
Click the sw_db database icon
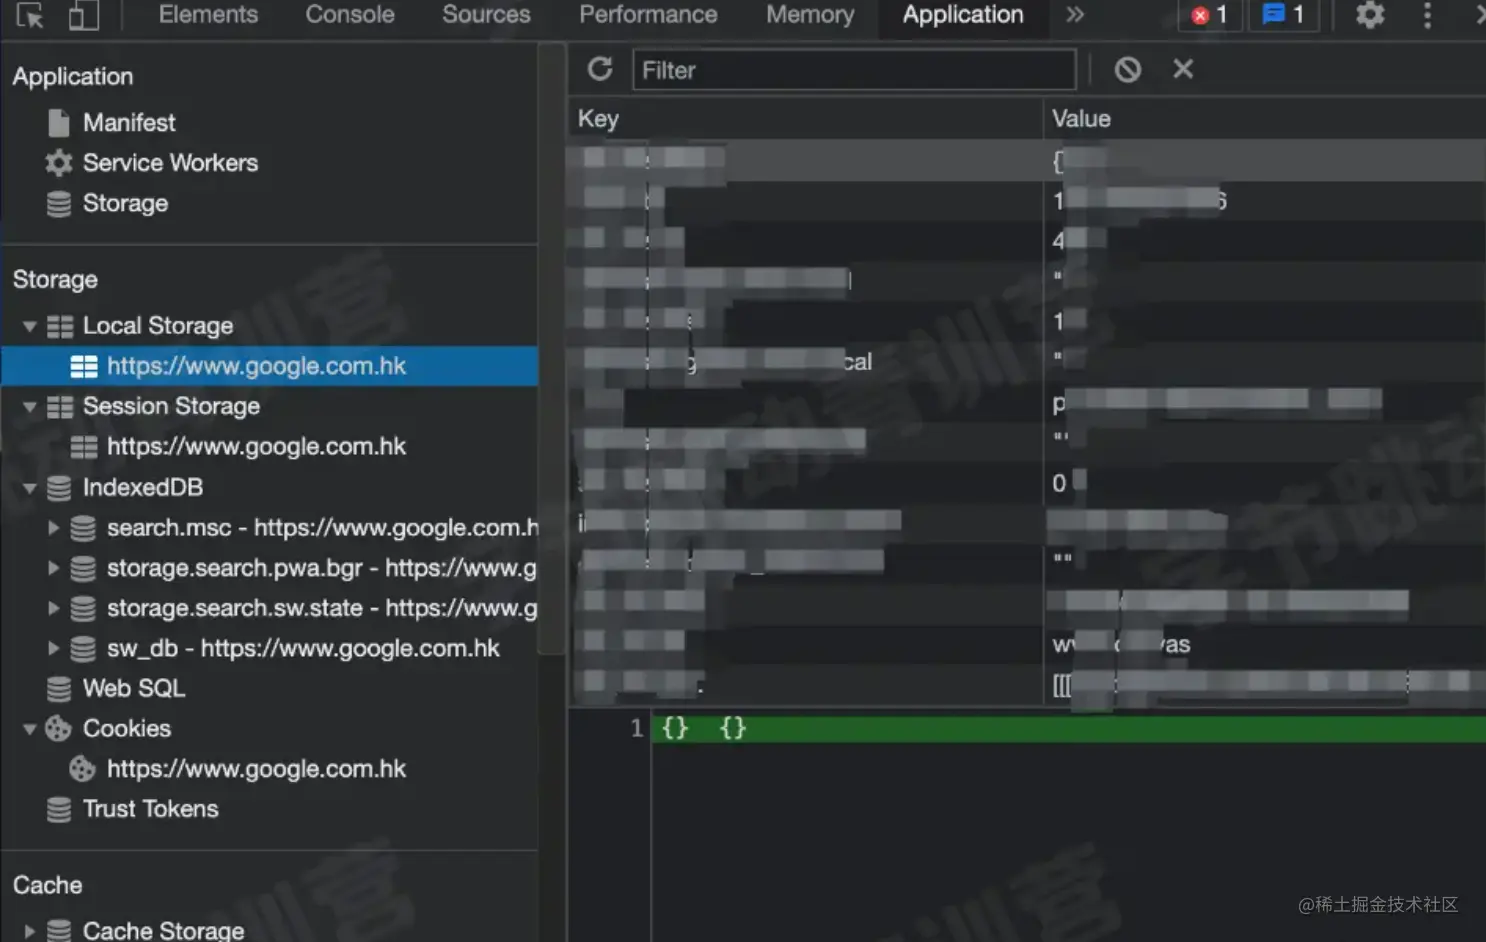point(83,649)
